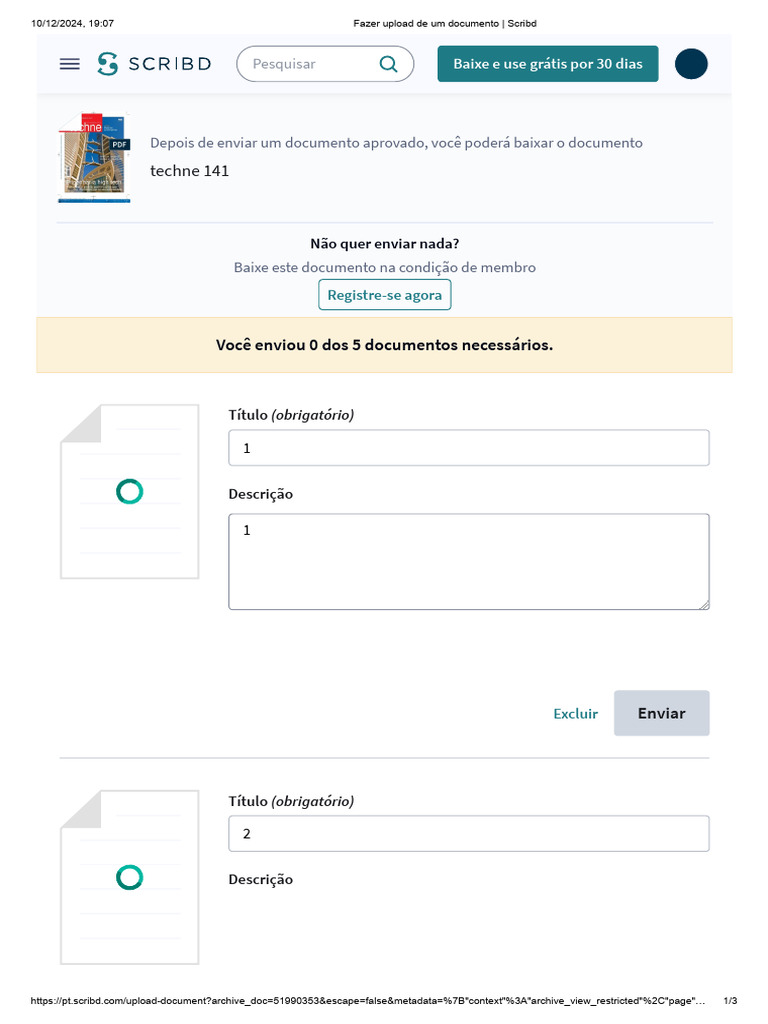Click the Pesquisar search field
The width and height of the screenshot is (768, 1024).
click(x=310, y=64)
